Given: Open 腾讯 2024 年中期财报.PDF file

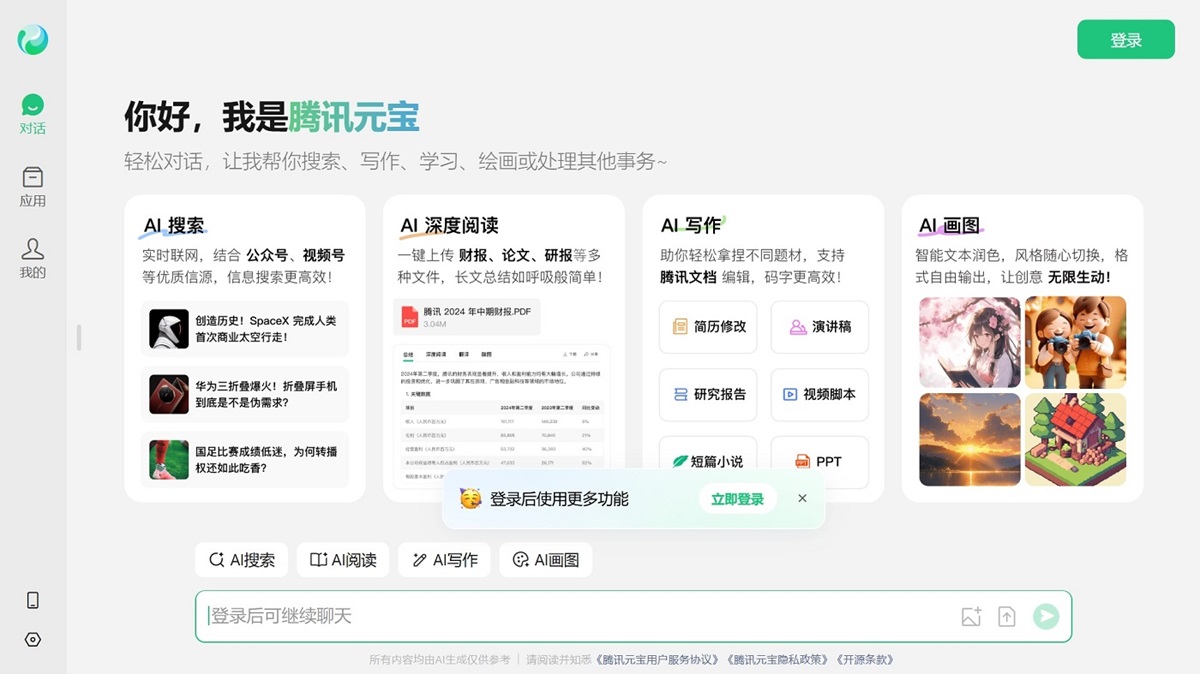Looking at the screenshot, I should pyautogui.click(x=467, y=316).
